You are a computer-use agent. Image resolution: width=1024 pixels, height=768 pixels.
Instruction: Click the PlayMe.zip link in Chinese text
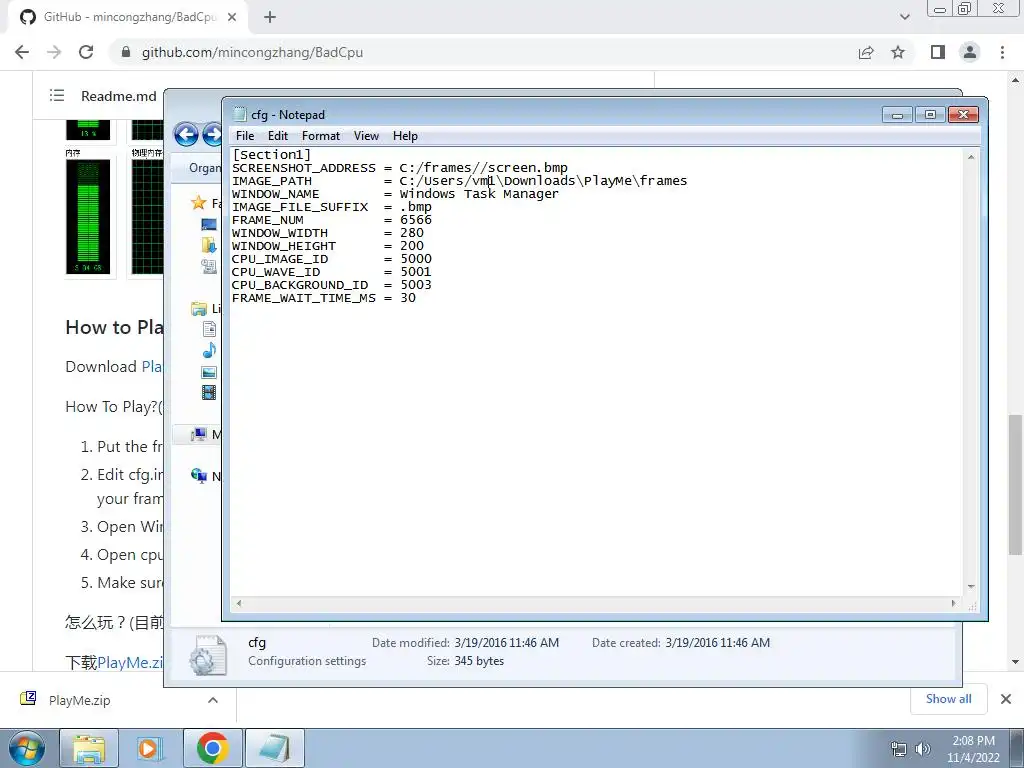click(x=130, y=662)
